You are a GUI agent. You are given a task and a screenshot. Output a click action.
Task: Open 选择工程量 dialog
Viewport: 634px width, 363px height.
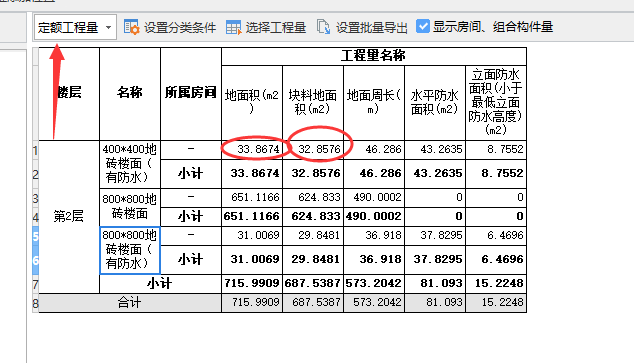tap(266, 27)
